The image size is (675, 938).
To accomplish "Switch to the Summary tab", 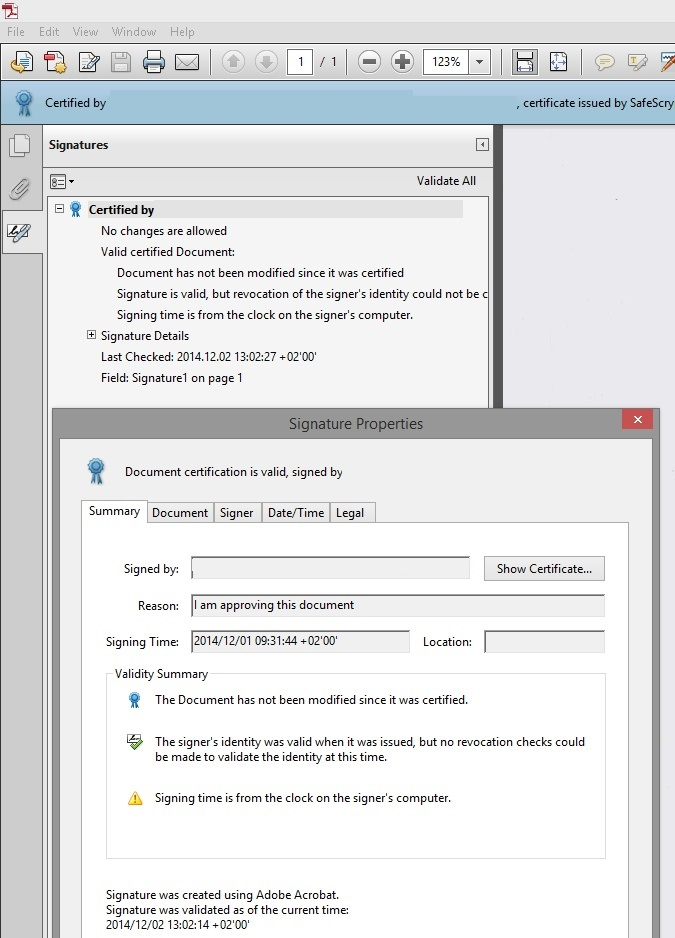I will 114,511.
